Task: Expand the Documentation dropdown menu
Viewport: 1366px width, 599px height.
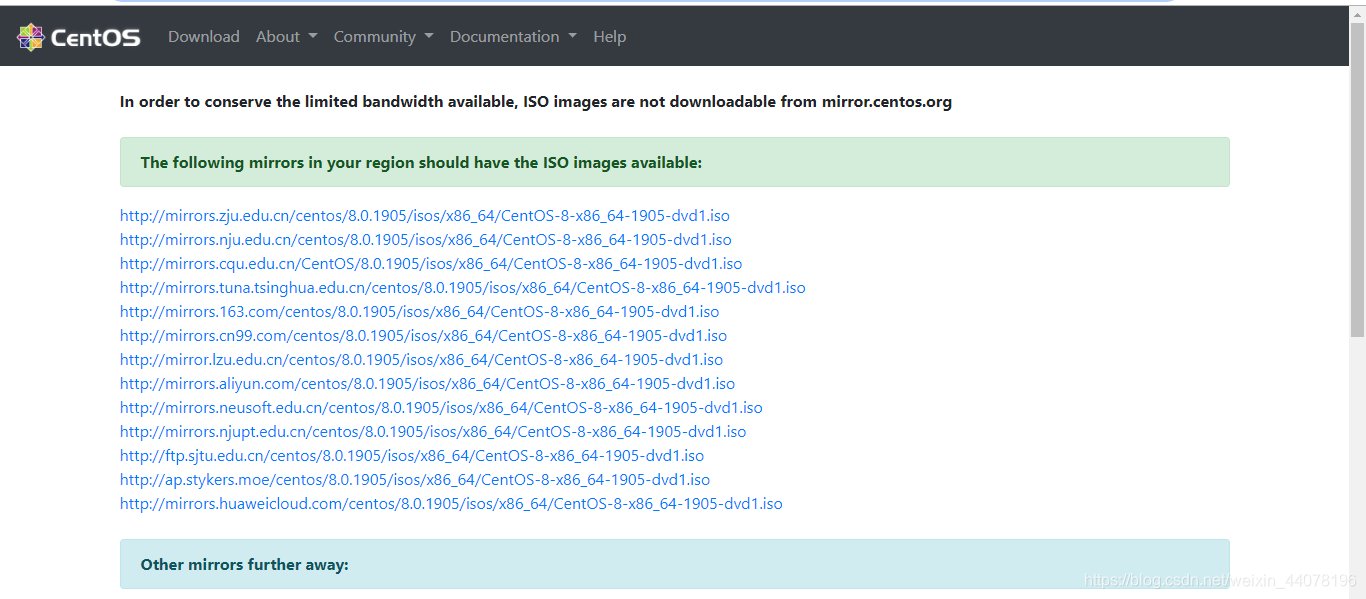Action: pos(513,37)
